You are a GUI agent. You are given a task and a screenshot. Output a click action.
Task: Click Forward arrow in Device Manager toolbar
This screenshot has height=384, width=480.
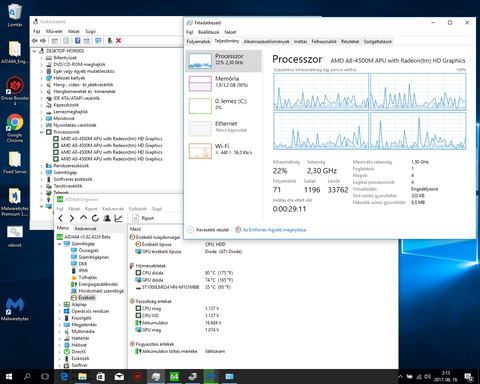point(43,41)
